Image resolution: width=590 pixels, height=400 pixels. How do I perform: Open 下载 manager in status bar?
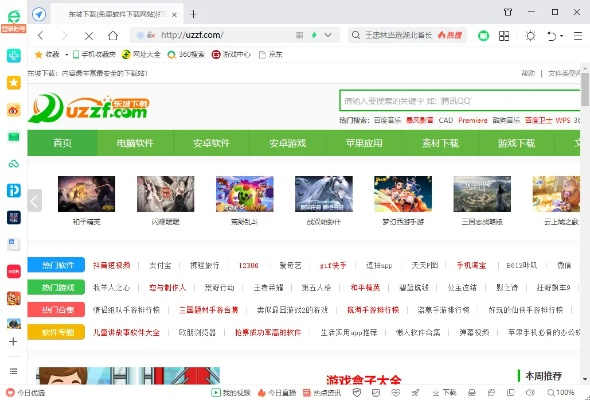(444, 393)
